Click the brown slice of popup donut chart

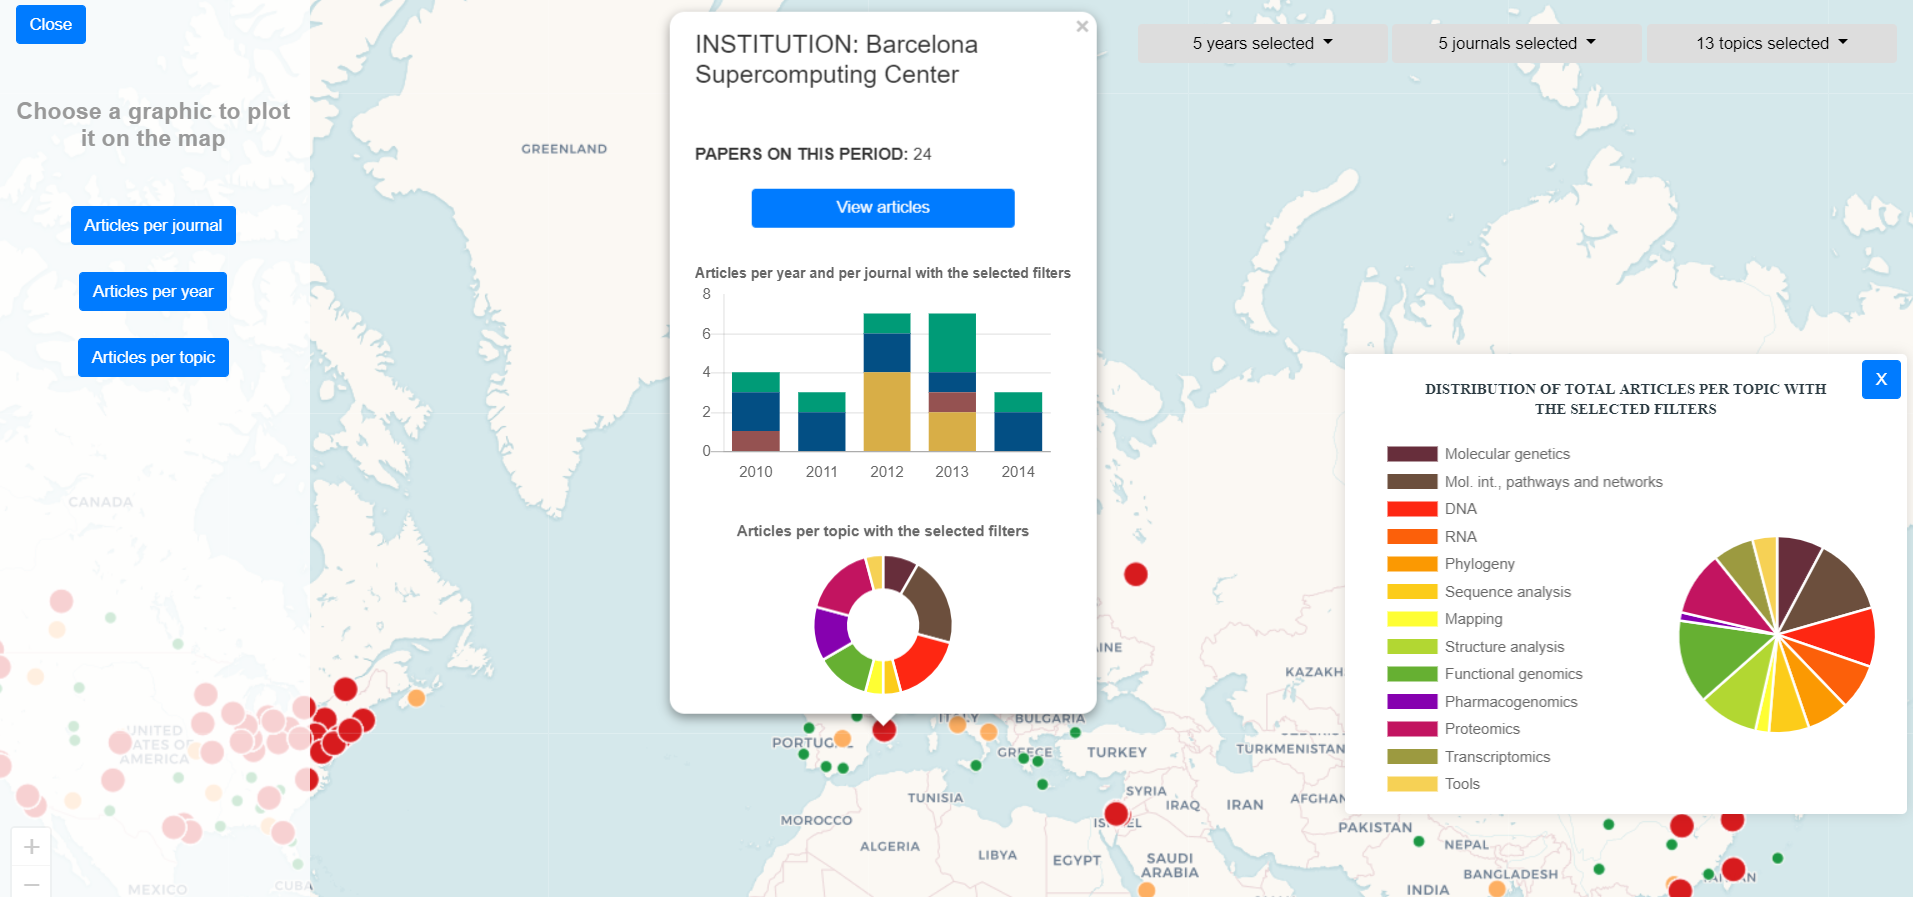930,603
